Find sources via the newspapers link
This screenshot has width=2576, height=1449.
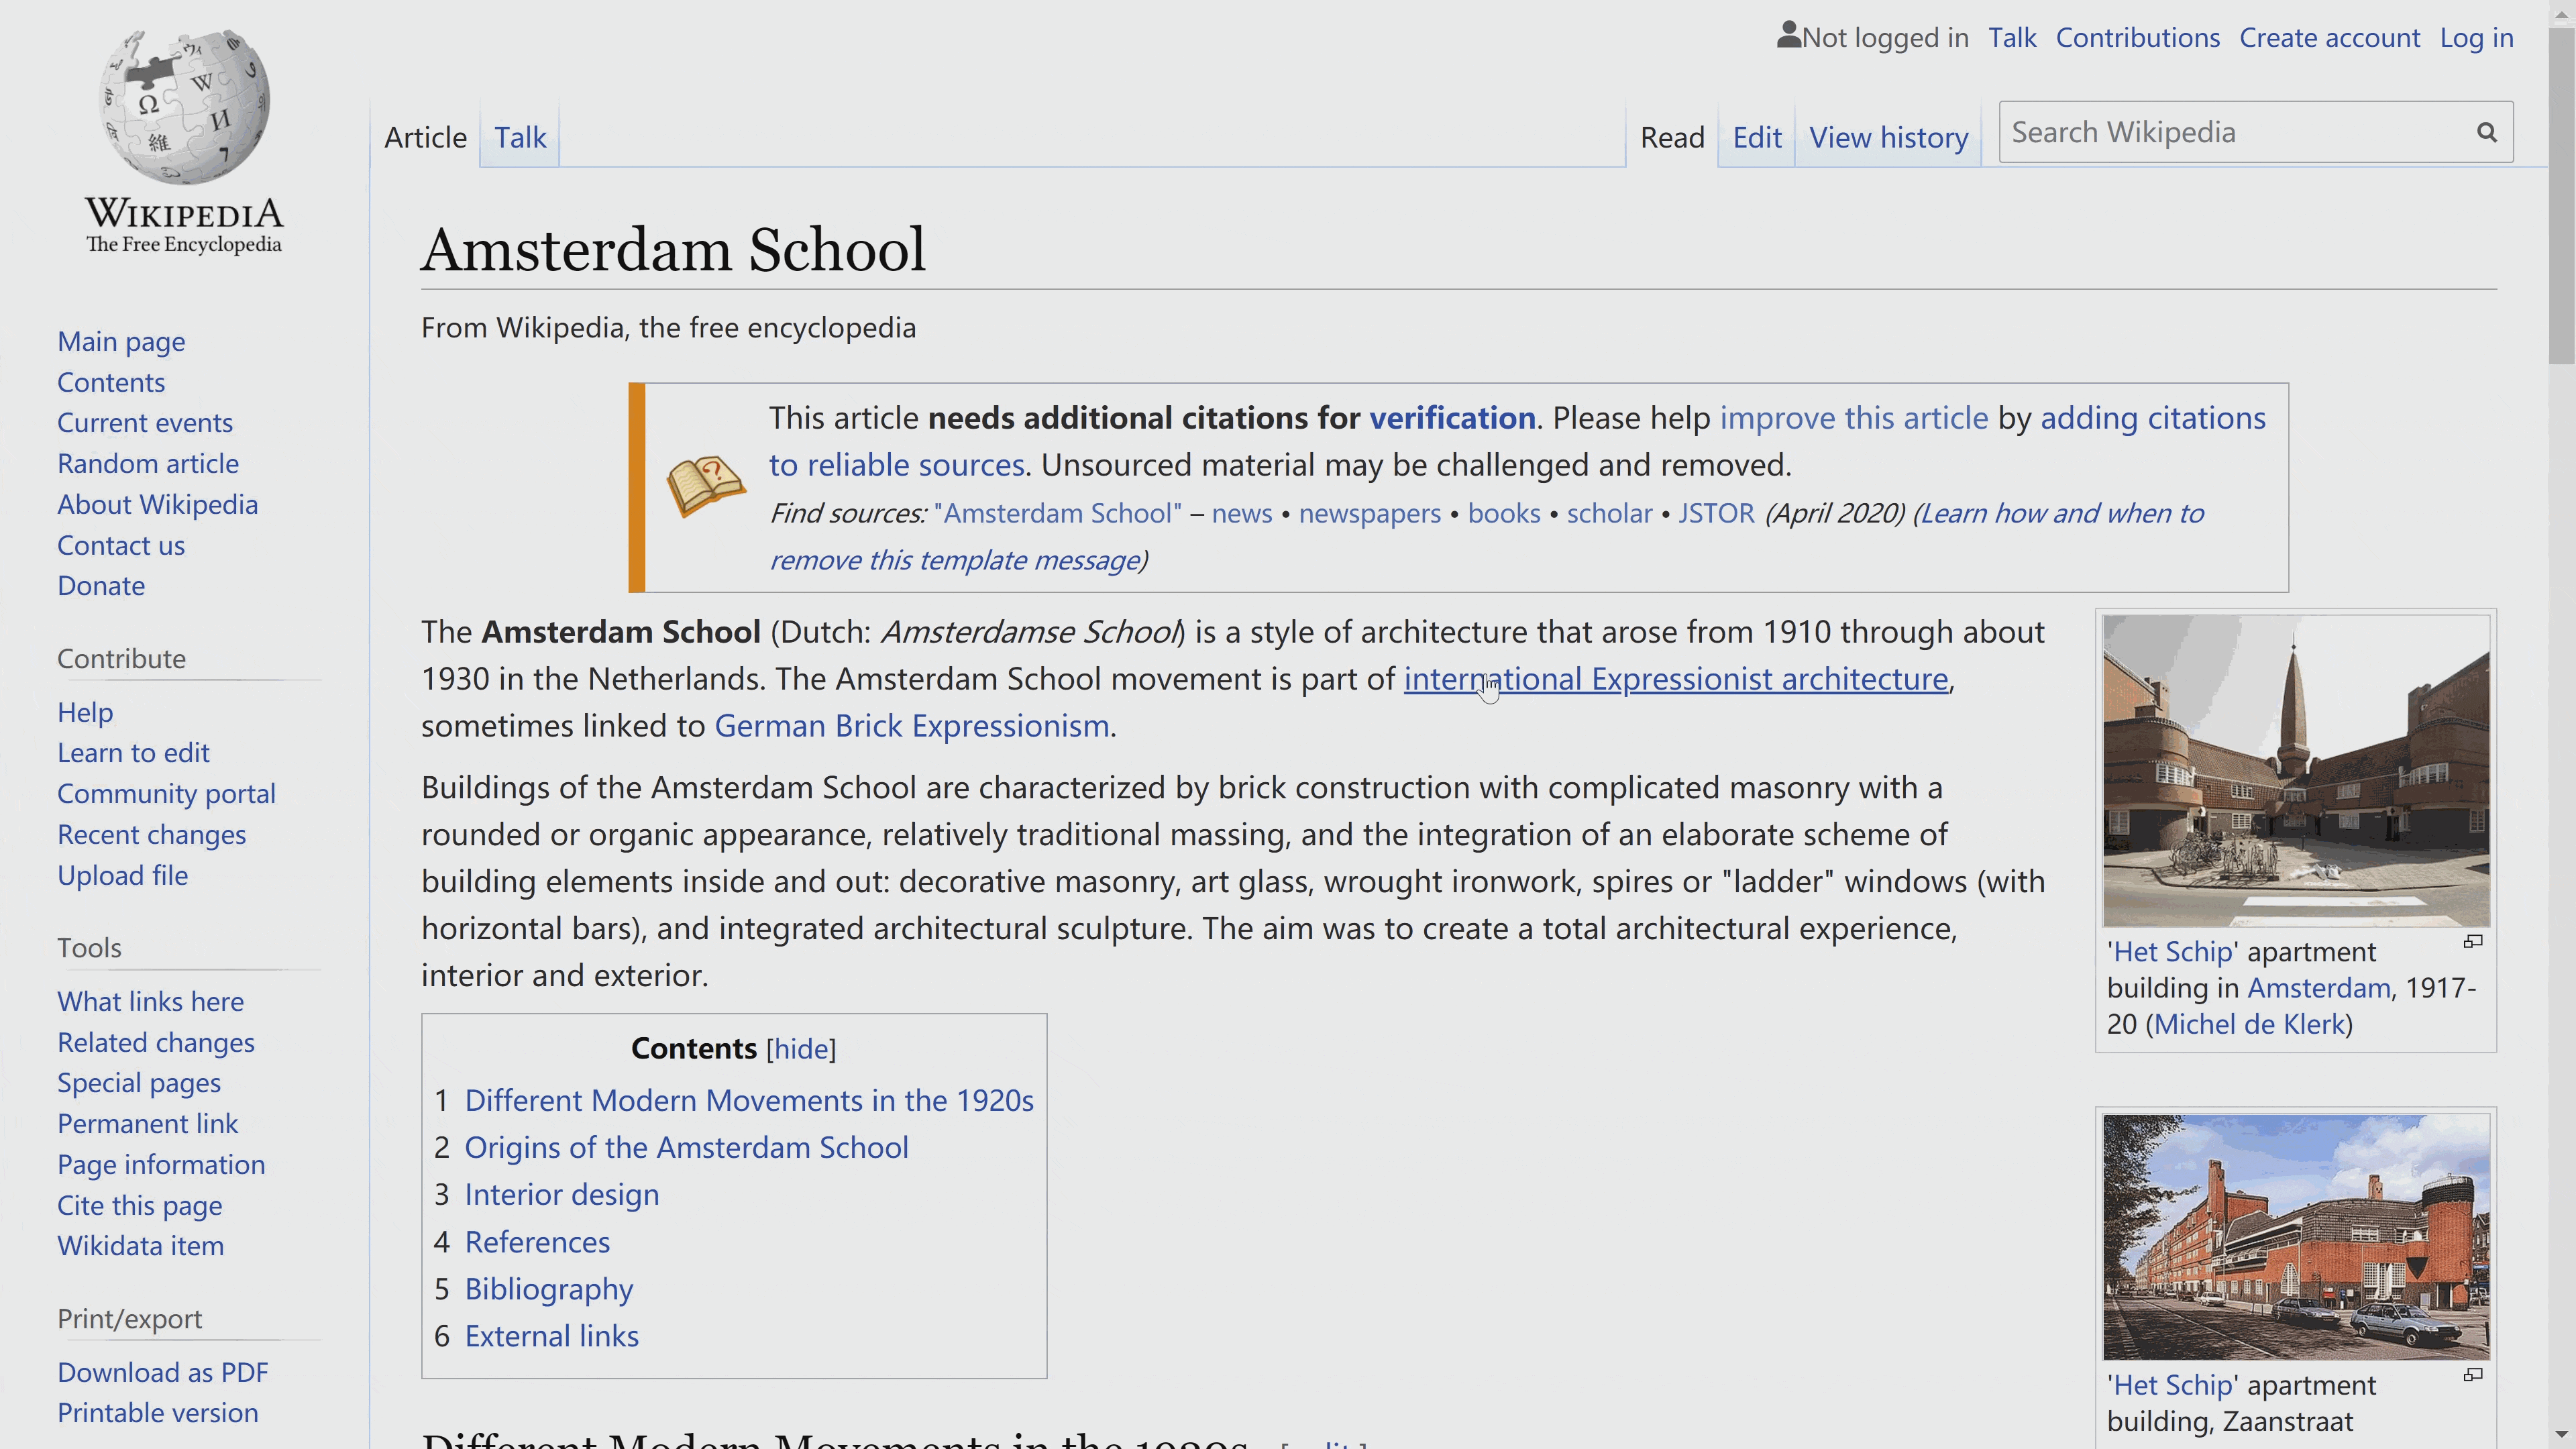1369,514
